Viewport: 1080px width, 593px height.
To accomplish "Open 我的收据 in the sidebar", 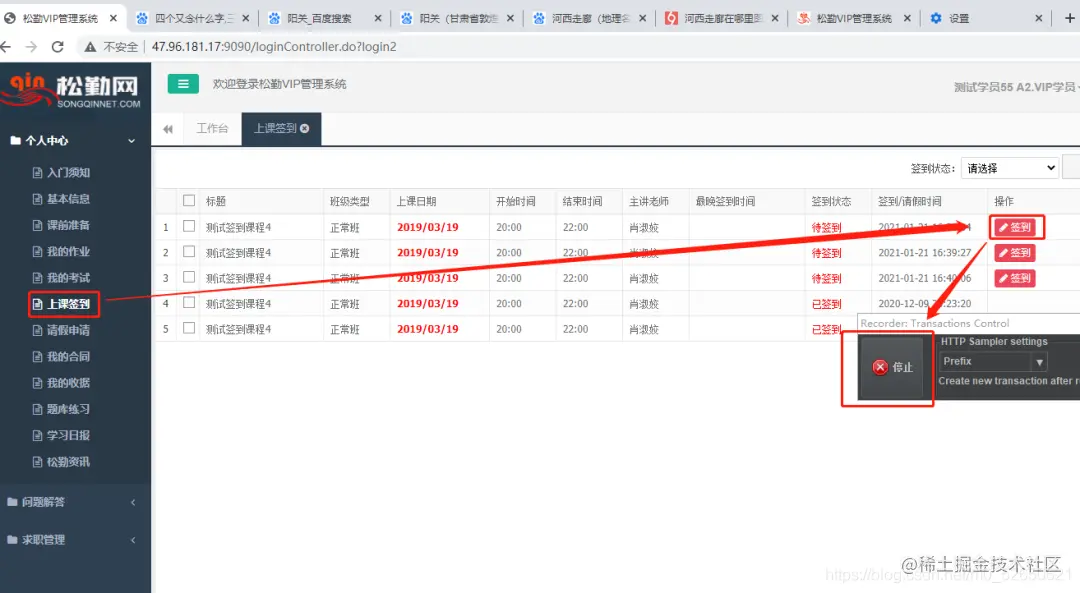I will 62,383.
